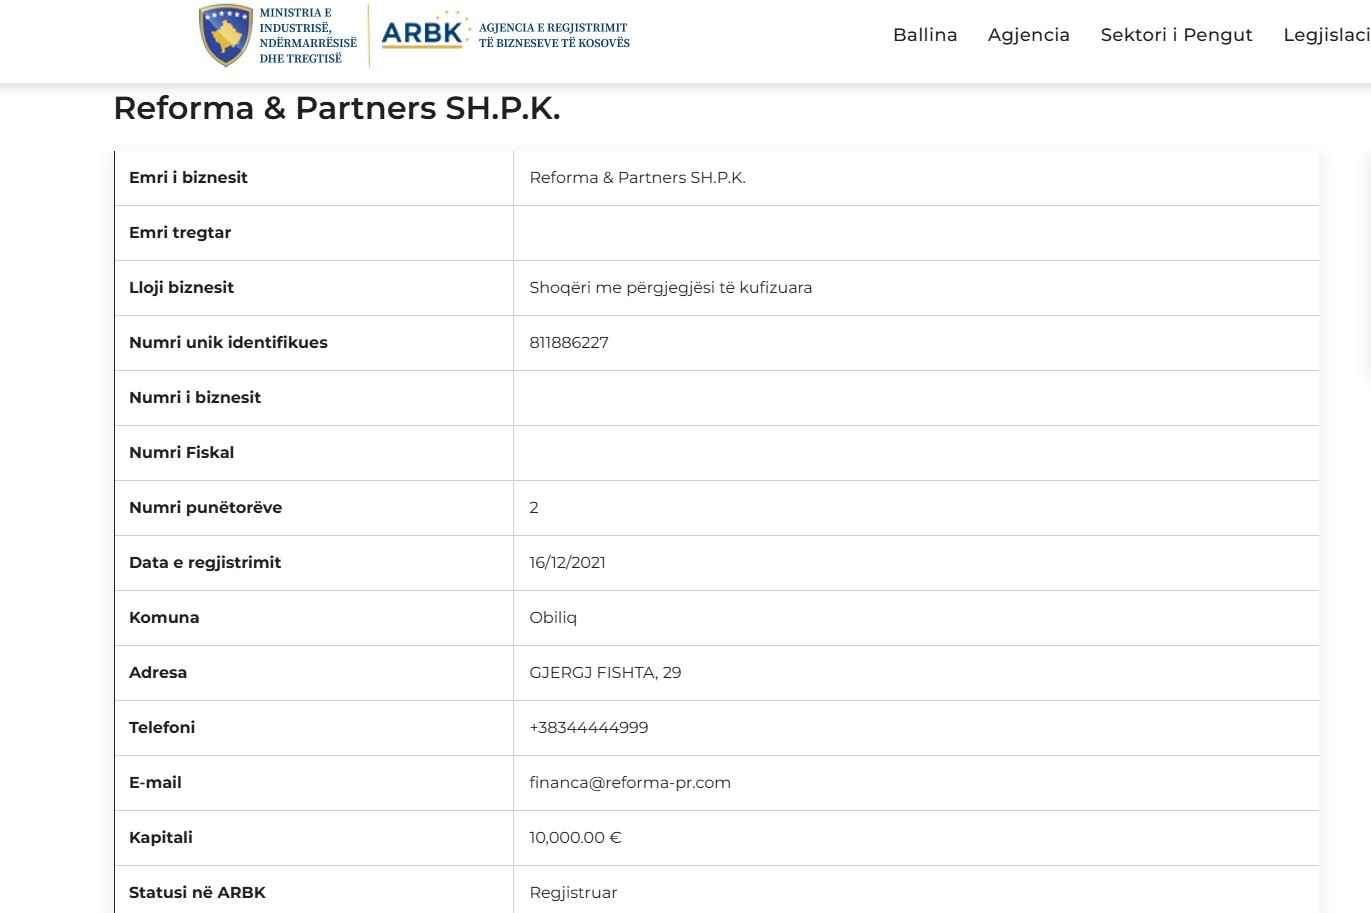Click the Numri Fiskal row label
The height and width of the screenshot is (913, 1371).
[181, 453]
